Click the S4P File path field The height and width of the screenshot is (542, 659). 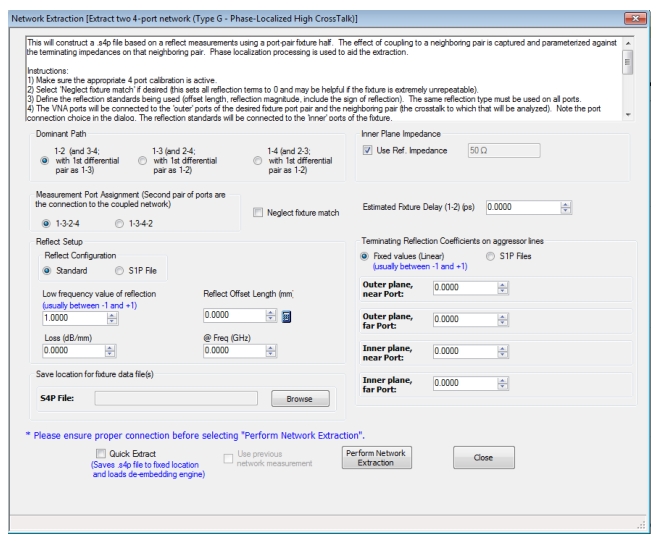(176, 398)
